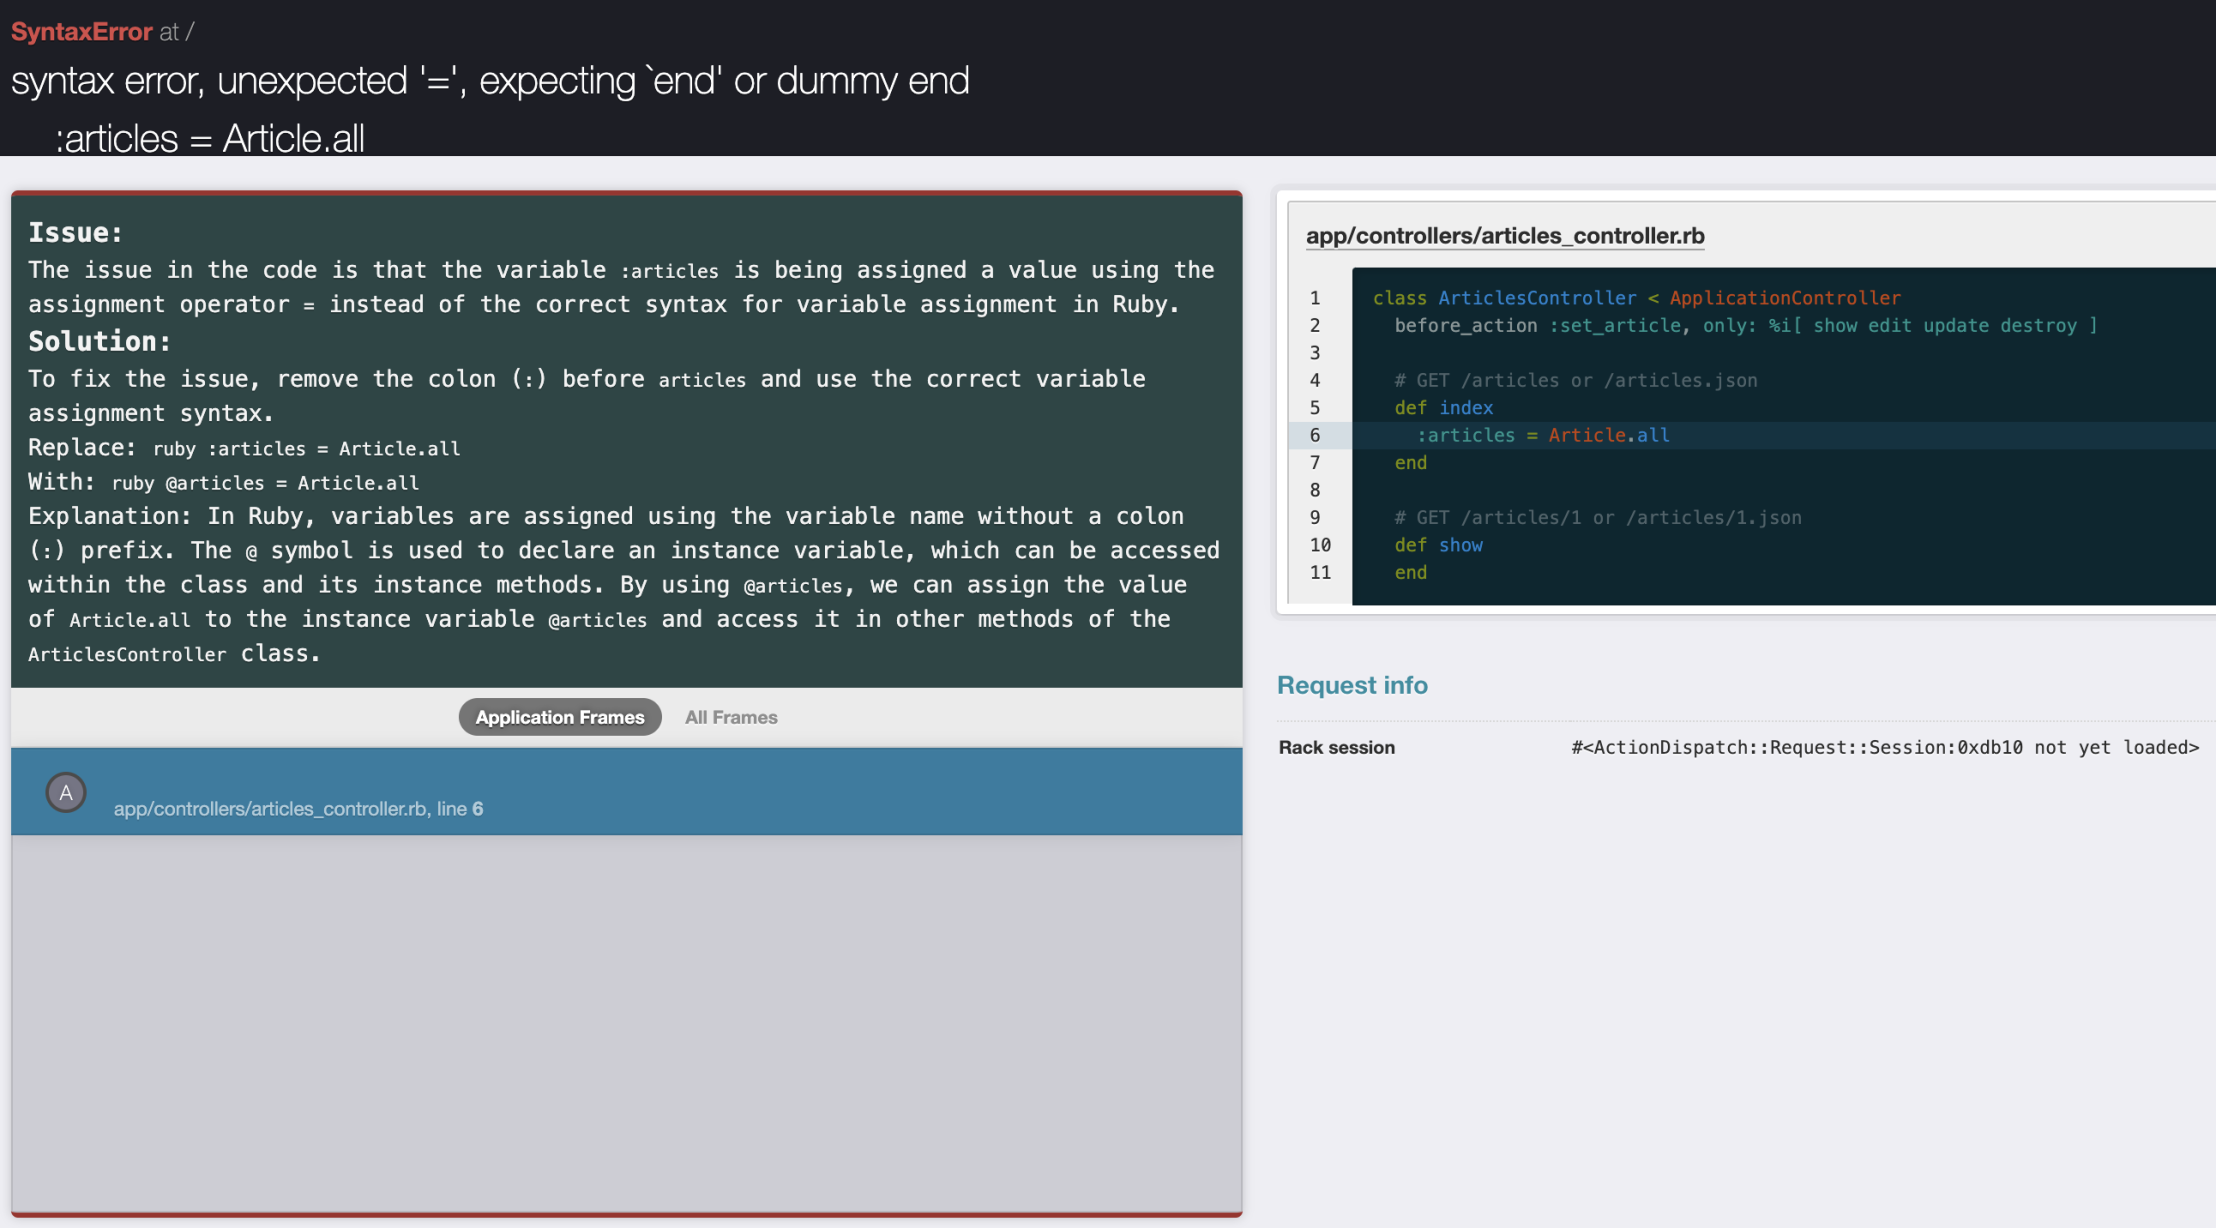Switch to the All Frames tab

(731, 717)
